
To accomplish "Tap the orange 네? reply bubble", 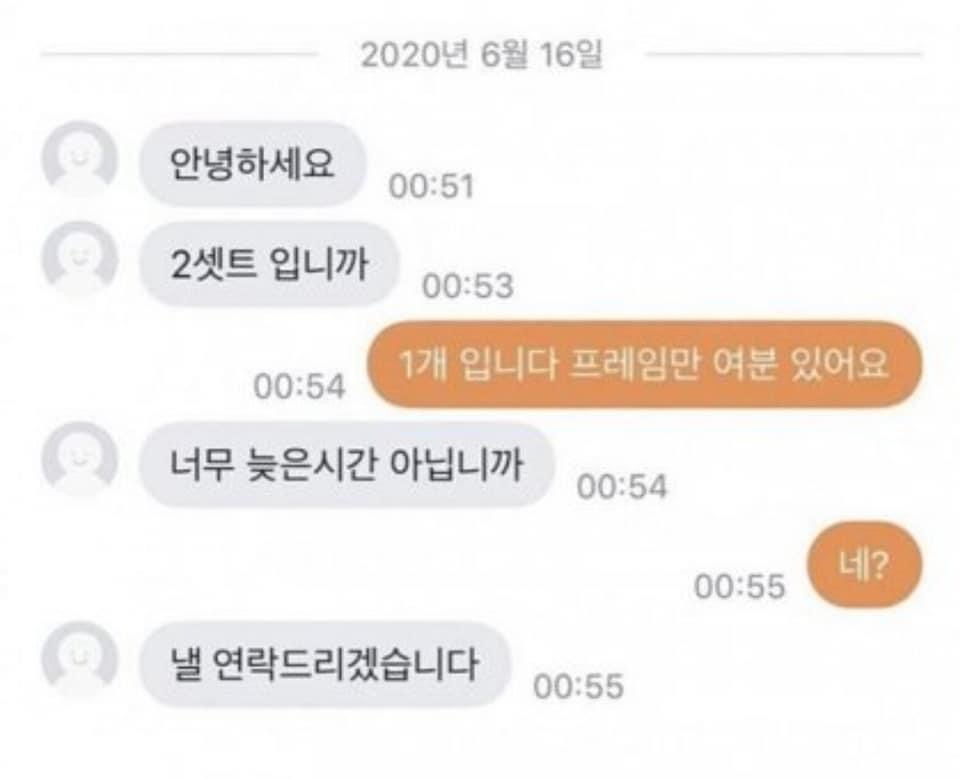I will pyautogui.click(x=864, y=565).
